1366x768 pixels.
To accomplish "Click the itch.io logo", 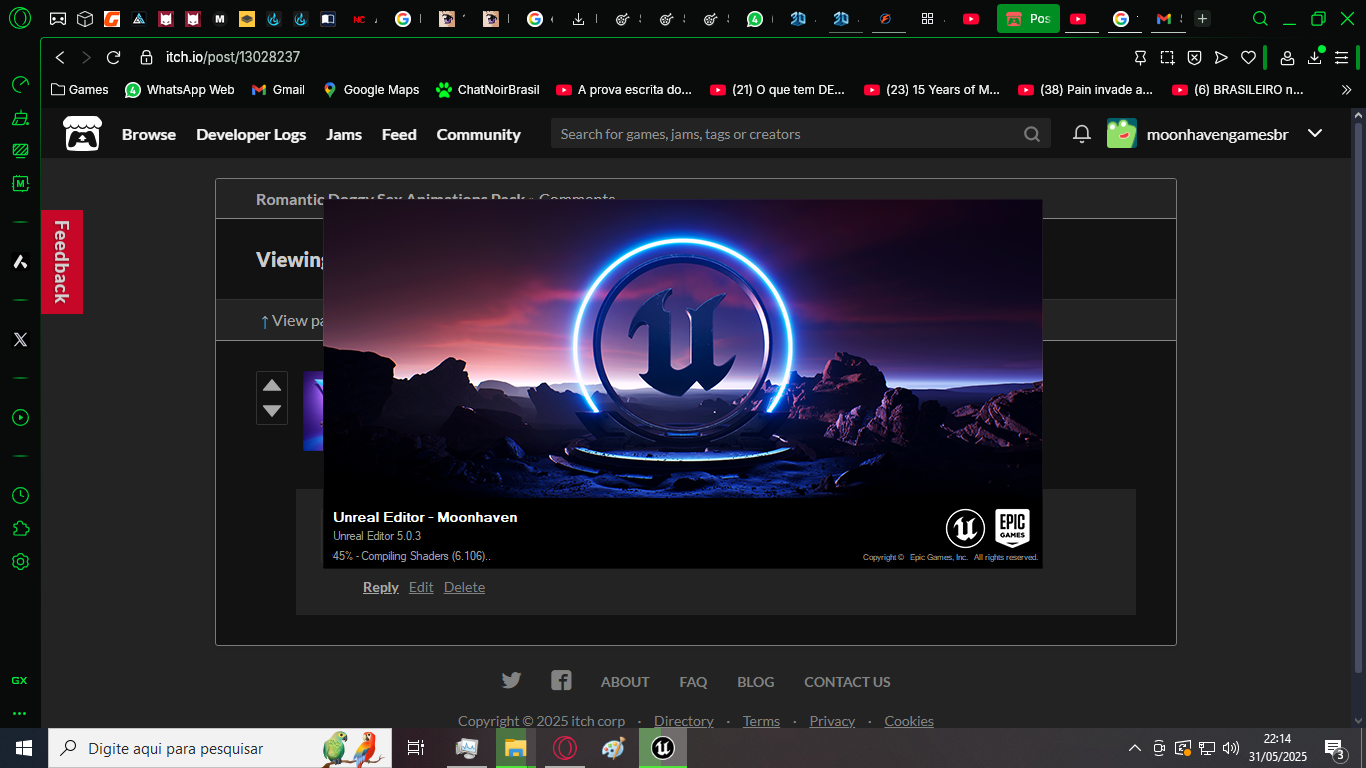I will point(82,134).
